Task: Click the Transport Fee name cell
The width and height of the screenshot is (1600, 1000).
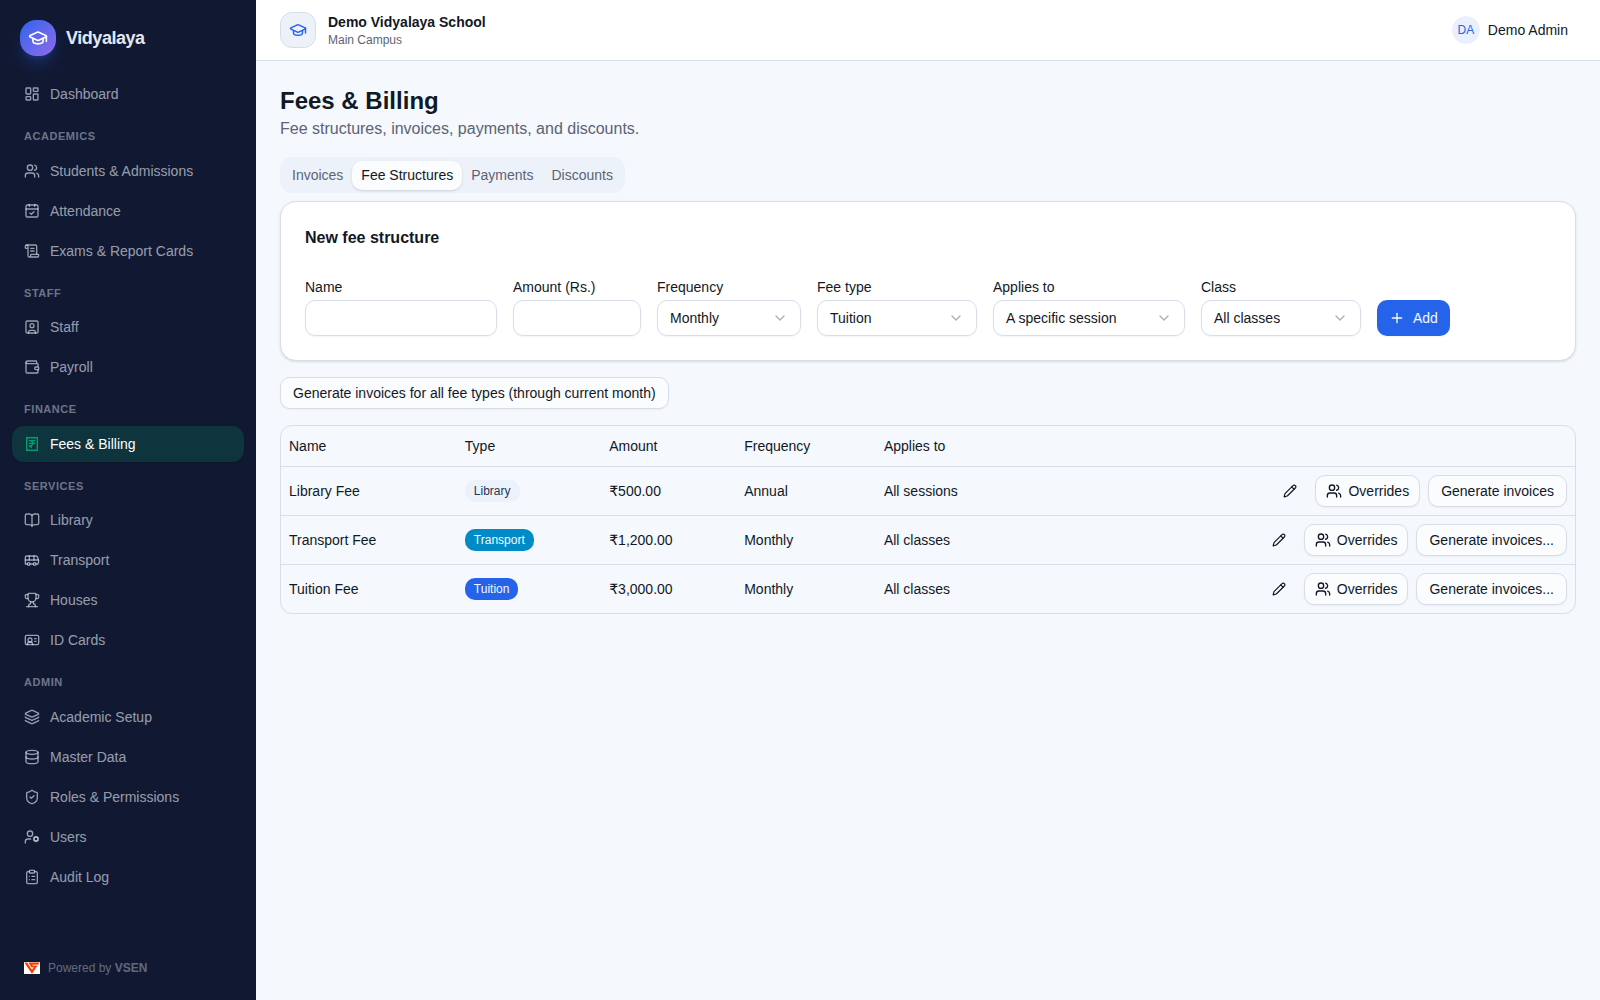Action: coord(332,540)
